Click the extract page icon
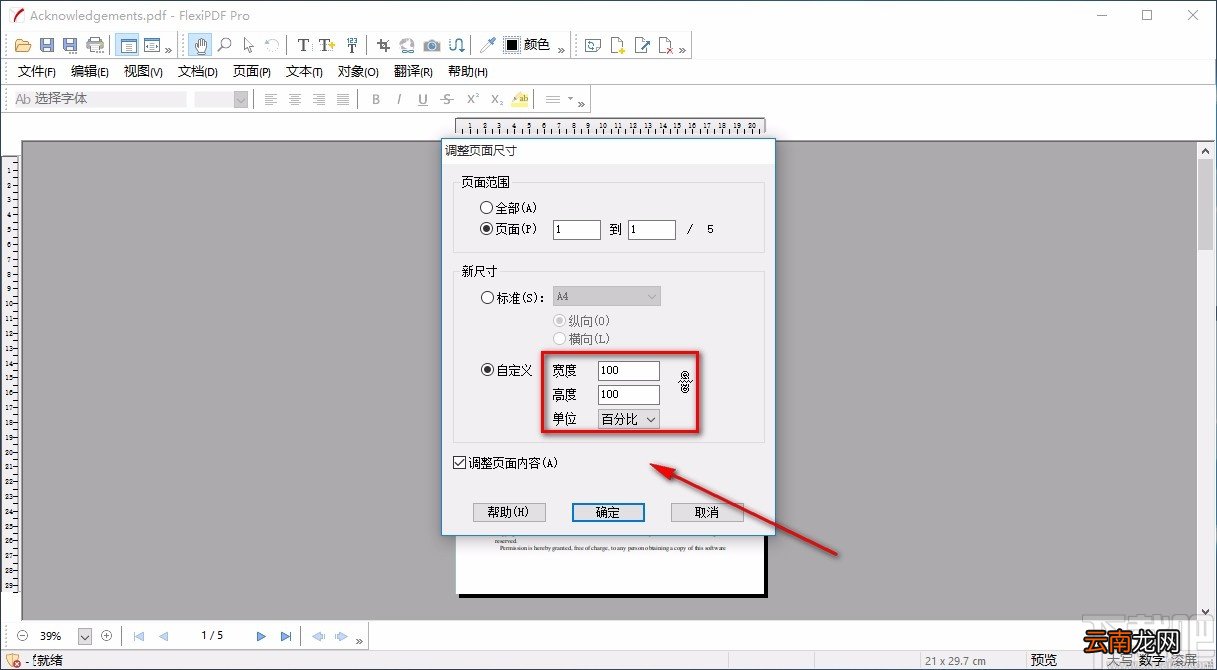The image size is (1217, 670). pos(642,45)
